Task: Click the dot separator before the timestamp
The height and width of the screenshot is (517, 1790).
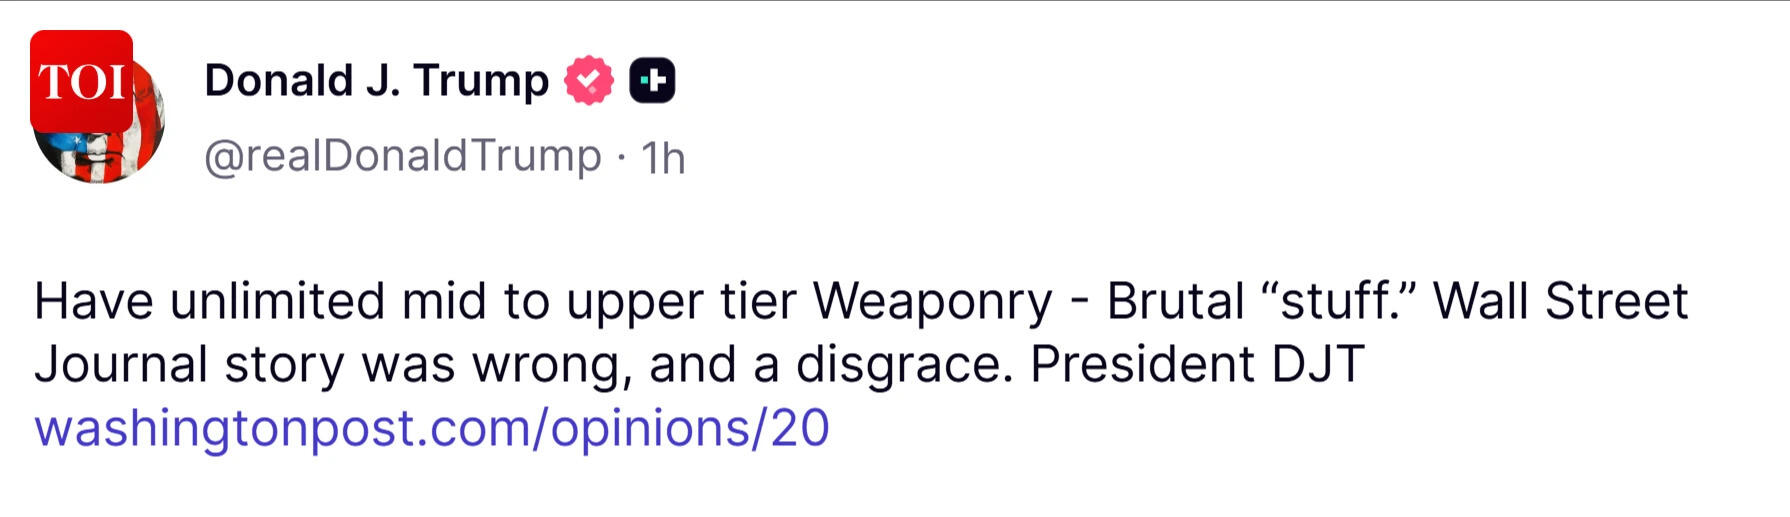Action: click(621, 157)
